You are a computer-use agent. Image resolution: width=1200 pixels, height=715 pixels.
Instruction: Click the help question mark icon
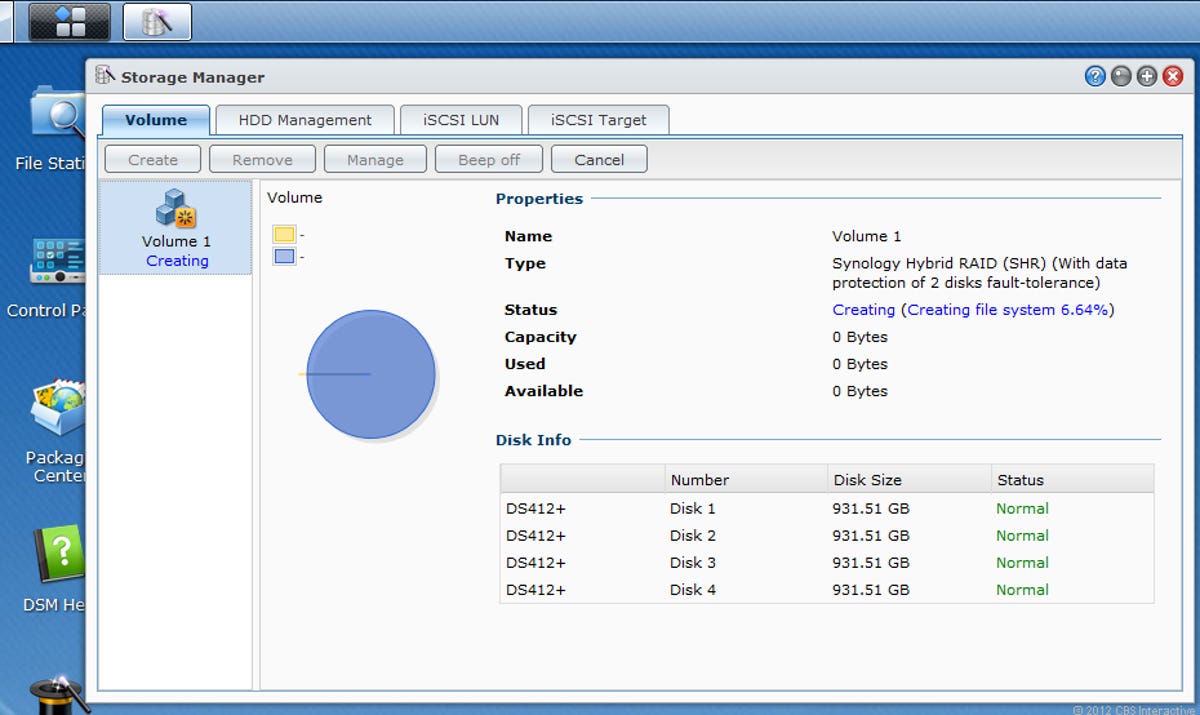click(1095, 76)
